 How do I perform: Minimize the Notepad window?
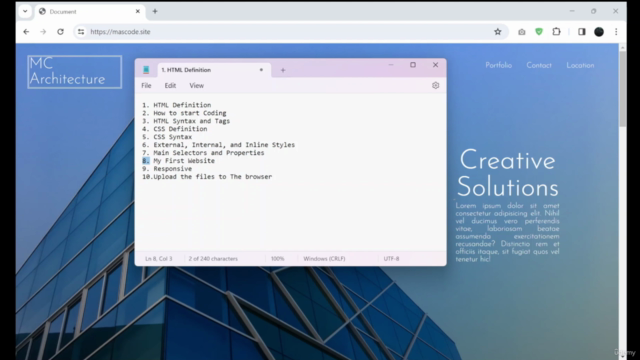click(x=391, y=65)
